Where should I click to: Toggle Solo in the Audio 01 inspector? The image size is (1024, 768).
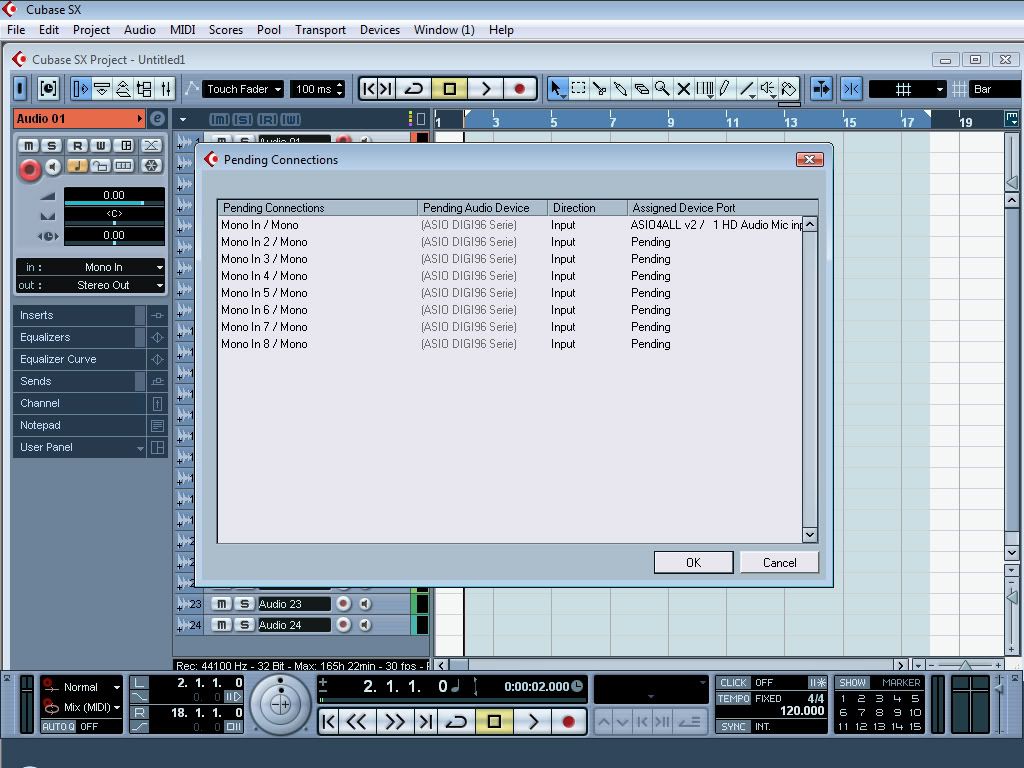point(52,146)
